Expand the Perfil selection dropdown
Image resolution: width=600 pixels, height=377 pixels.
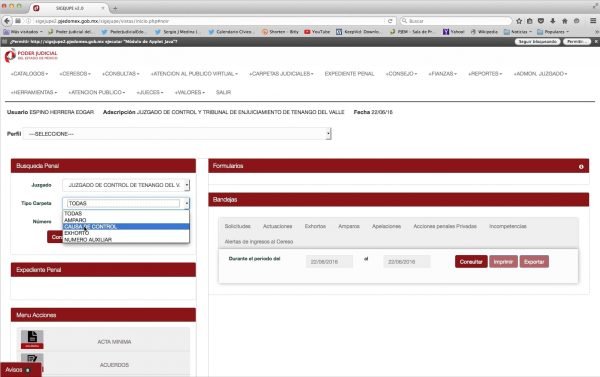177,134
